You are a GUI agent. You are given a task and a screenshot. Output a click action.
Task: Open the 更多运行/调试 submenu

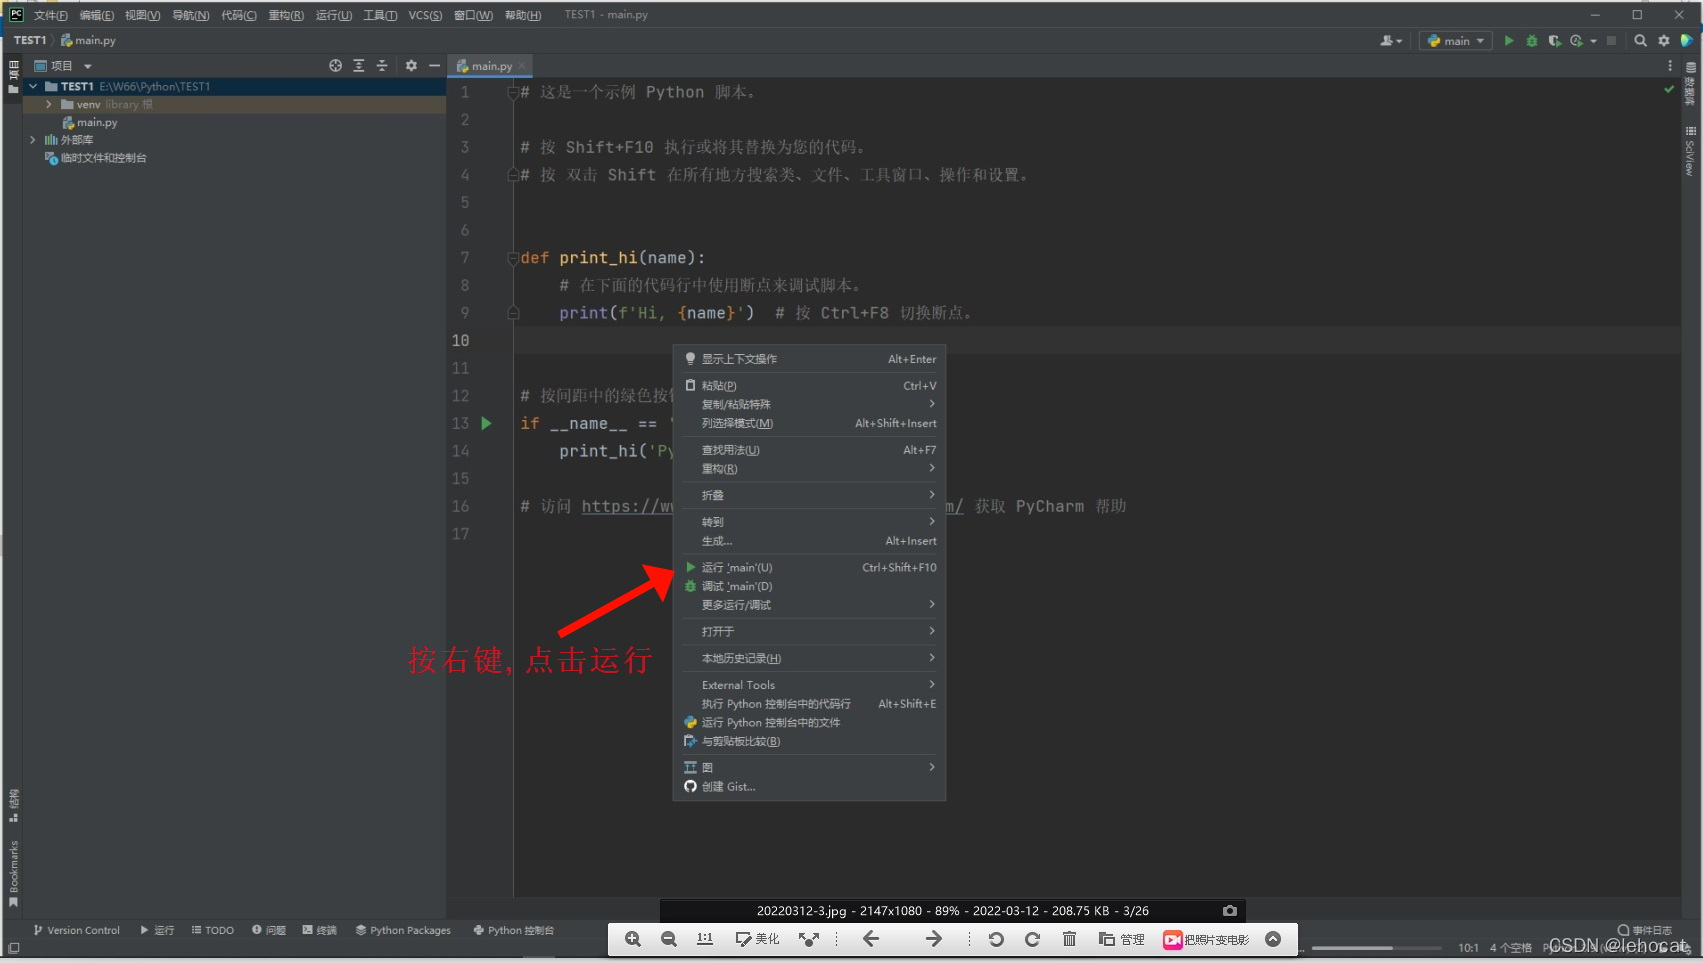click(810, 605)
